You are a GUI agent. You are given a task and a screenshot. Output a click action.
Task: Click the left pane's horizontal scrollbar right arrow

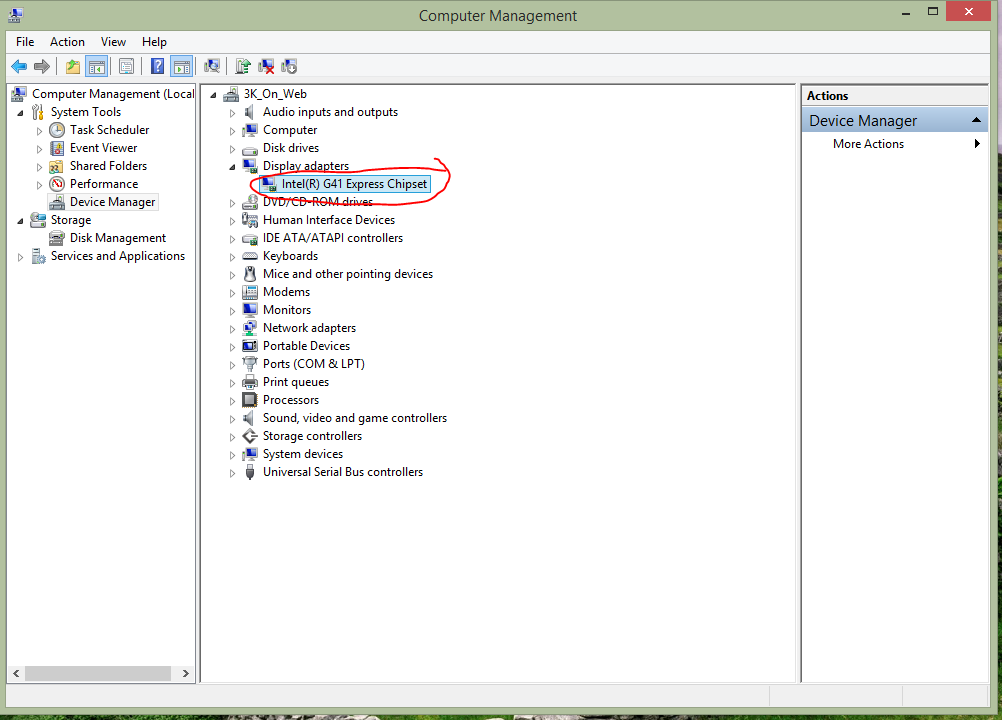click(185, 673)
